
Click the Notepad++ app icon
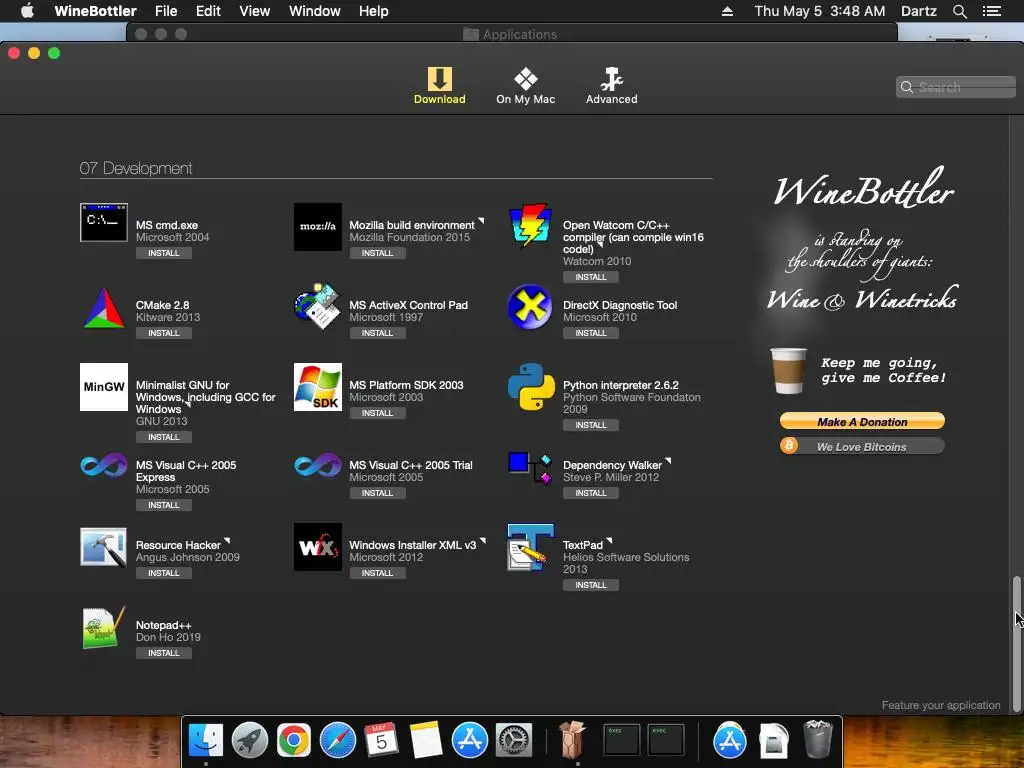pyautogui.click(x=104, y=628)
